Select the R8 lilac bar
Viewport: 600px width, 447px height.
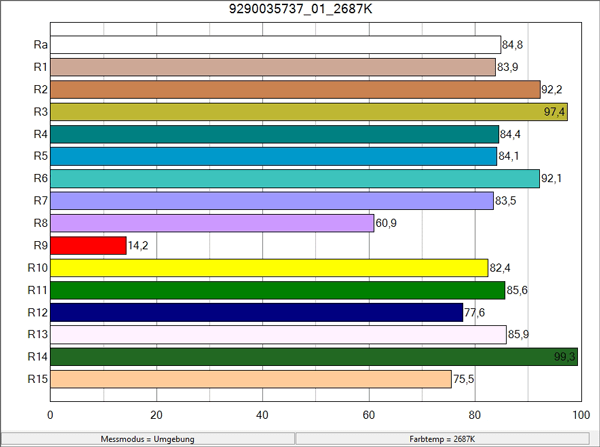click(x=212, y=223)
